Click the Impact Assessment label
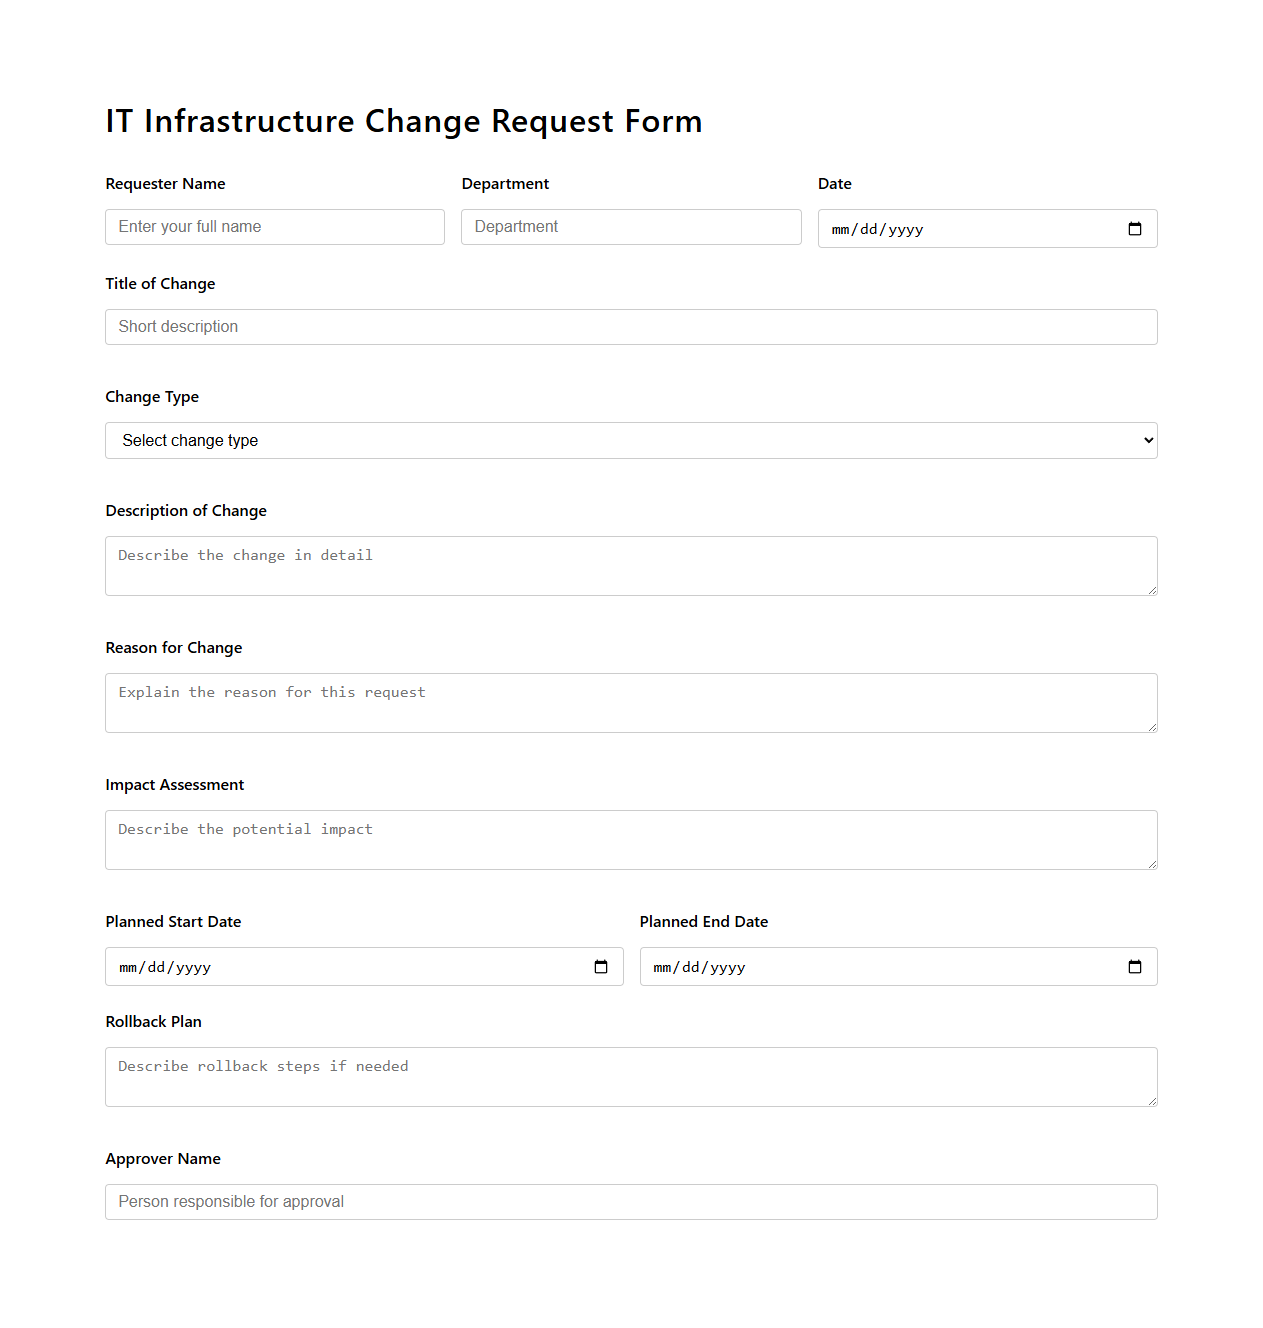 point(174,784)
